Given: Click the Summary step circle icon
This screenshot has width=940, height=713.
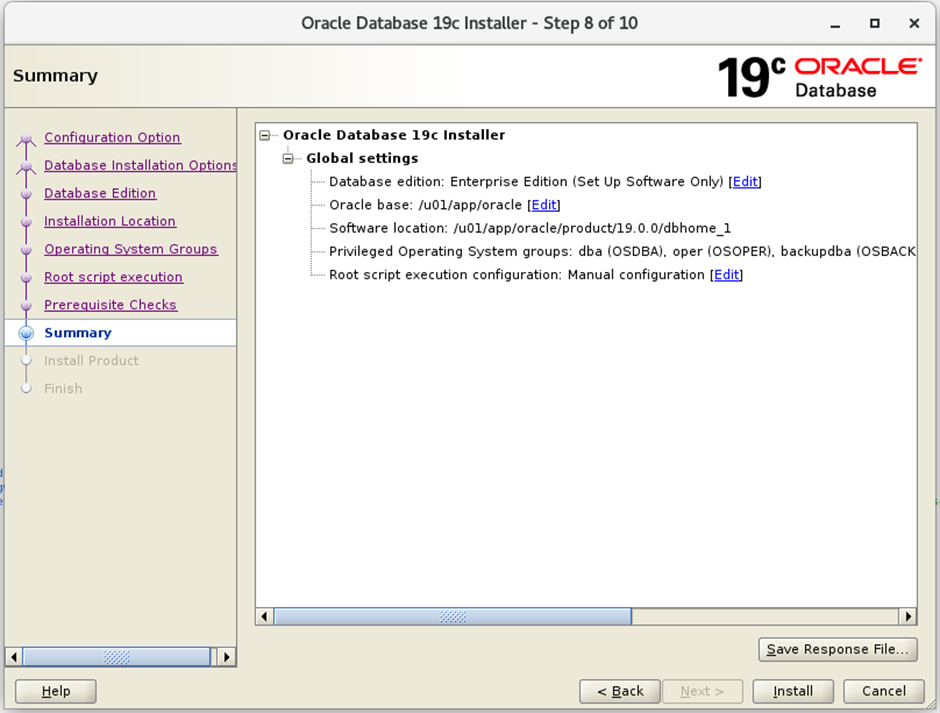Looking at the screenshot, I should coord(26,333).
